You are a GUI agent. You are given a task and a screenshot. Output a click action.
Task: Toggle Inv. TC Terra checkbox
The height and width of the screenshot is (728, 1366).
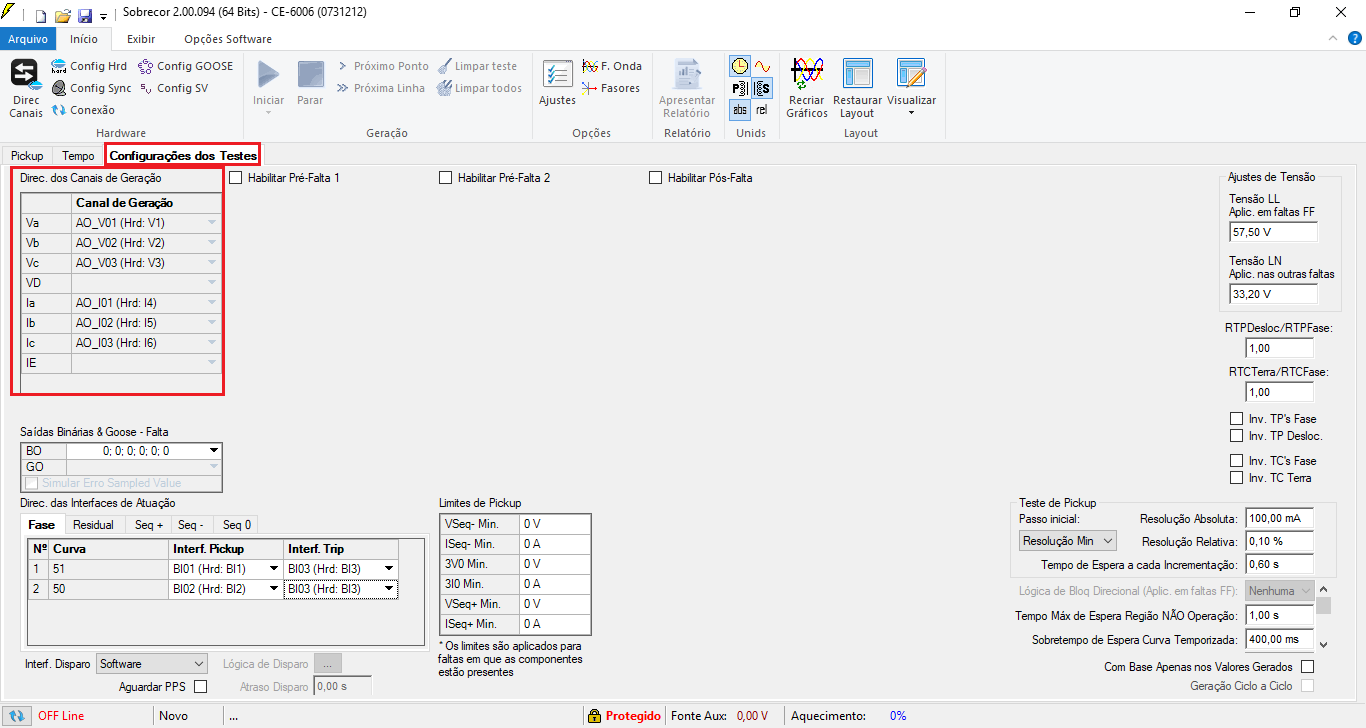1236,478
